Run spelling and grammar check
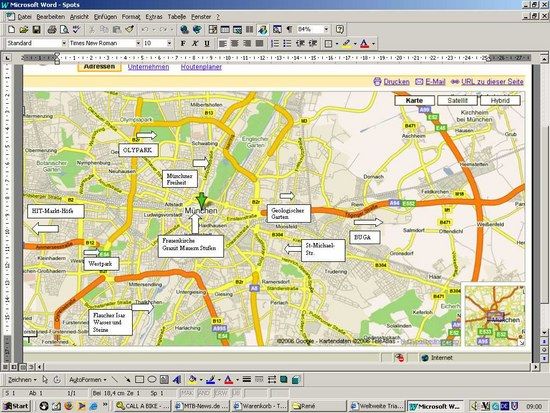550x413 pixels. (76, 29)
